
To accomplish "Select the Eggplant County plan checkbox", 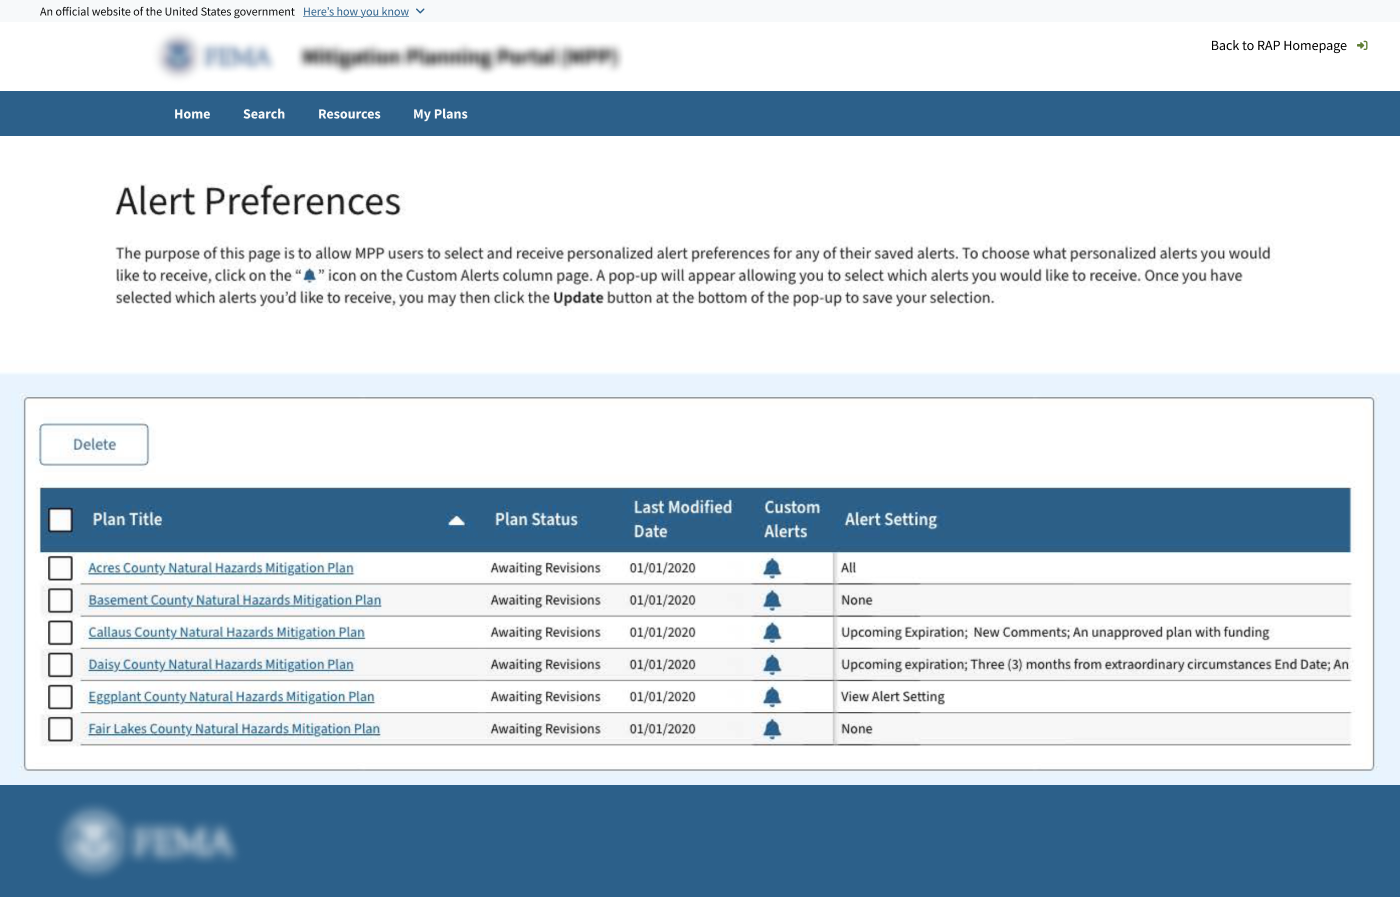I will coord(61,697).
